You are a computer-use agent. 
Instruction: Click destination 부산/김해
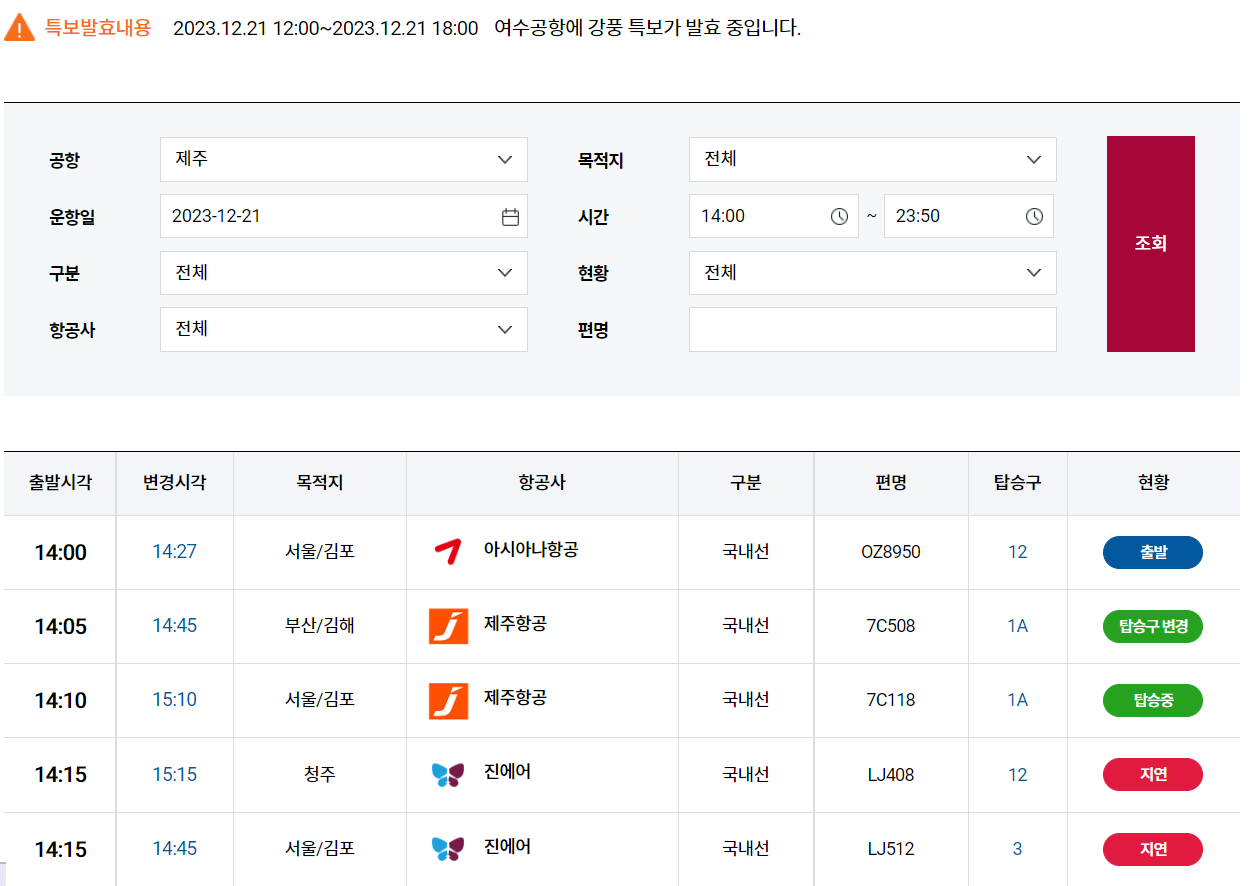coord(320,626)
